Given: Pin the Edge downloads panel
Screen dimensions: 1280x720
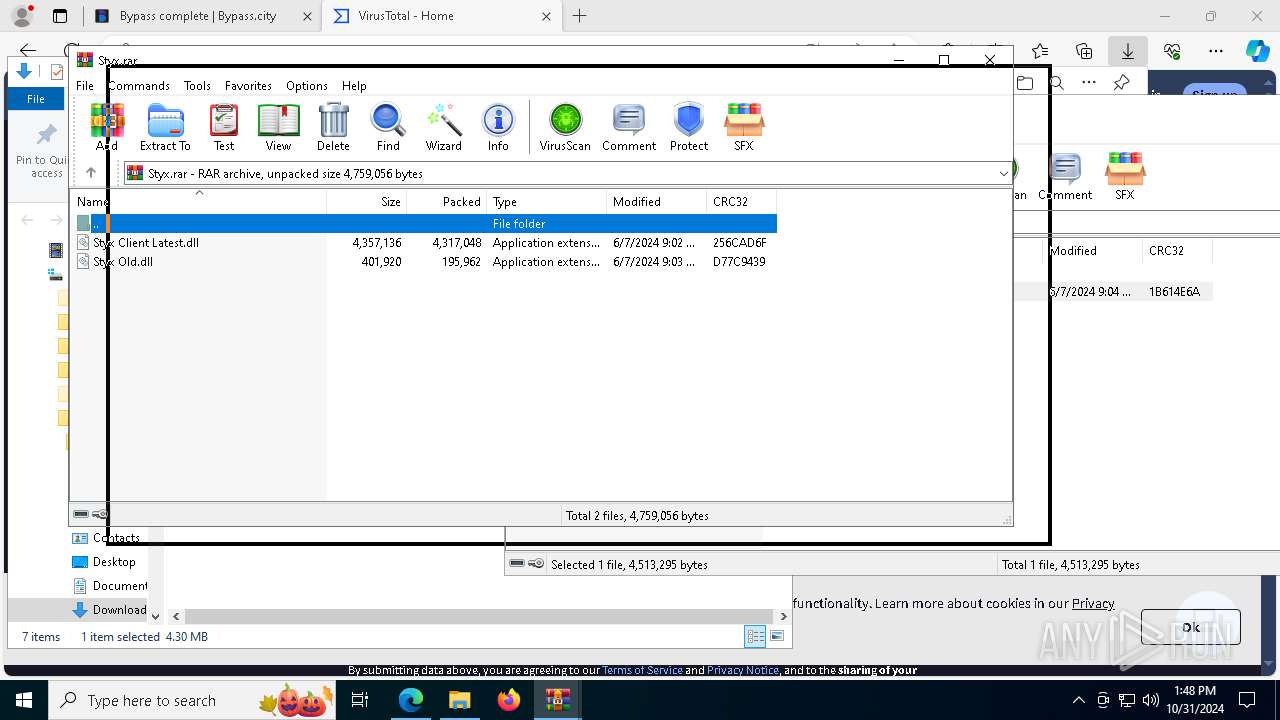Looking at the screenshot, I should (x=1121, y=83).
